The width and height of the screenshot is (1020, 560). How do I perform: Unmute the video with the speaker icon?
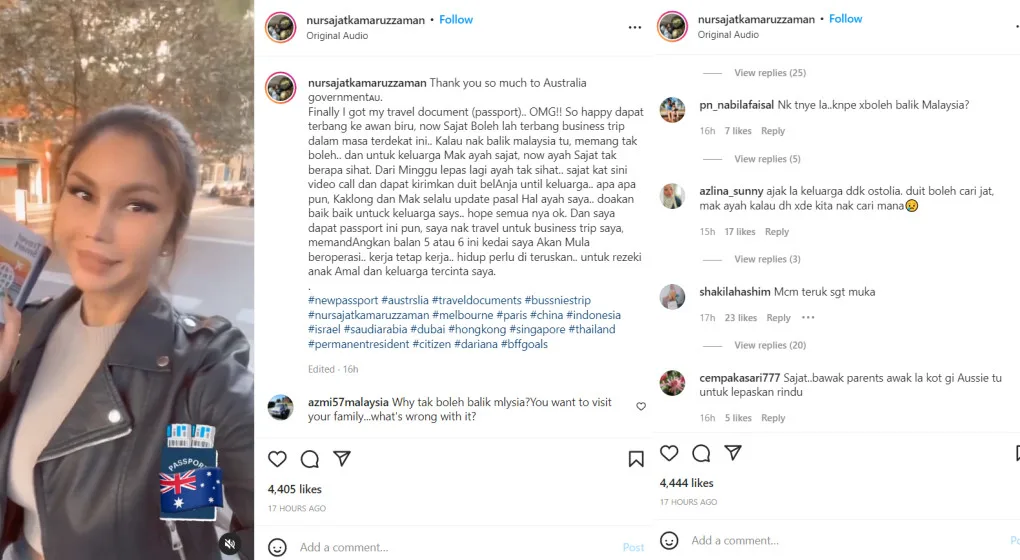click(x=230, y=543)
